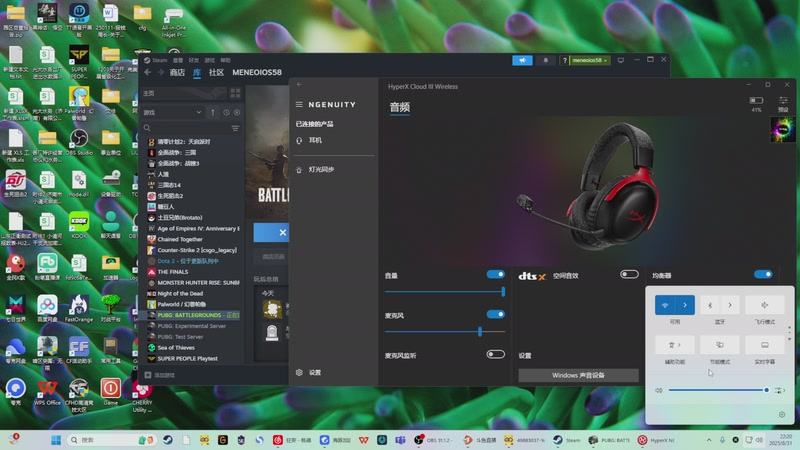Click the Steam library play-ready filter icon
This screenshot has height=450, width=800.
coord(237,112)
